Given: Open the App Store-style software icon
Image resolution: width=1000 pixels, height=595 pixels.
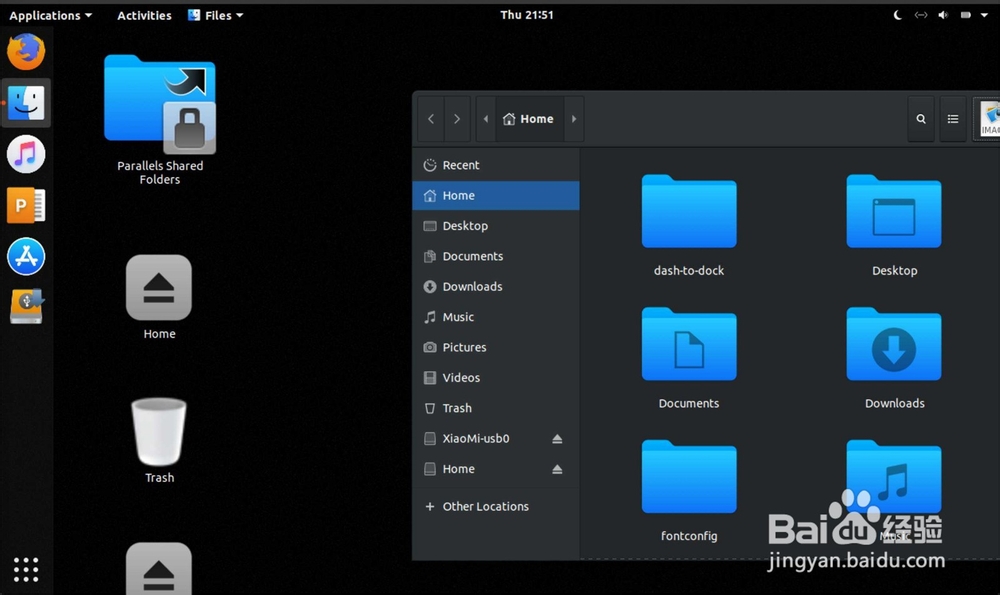Looking at the screenshot, I should point(26,256).
